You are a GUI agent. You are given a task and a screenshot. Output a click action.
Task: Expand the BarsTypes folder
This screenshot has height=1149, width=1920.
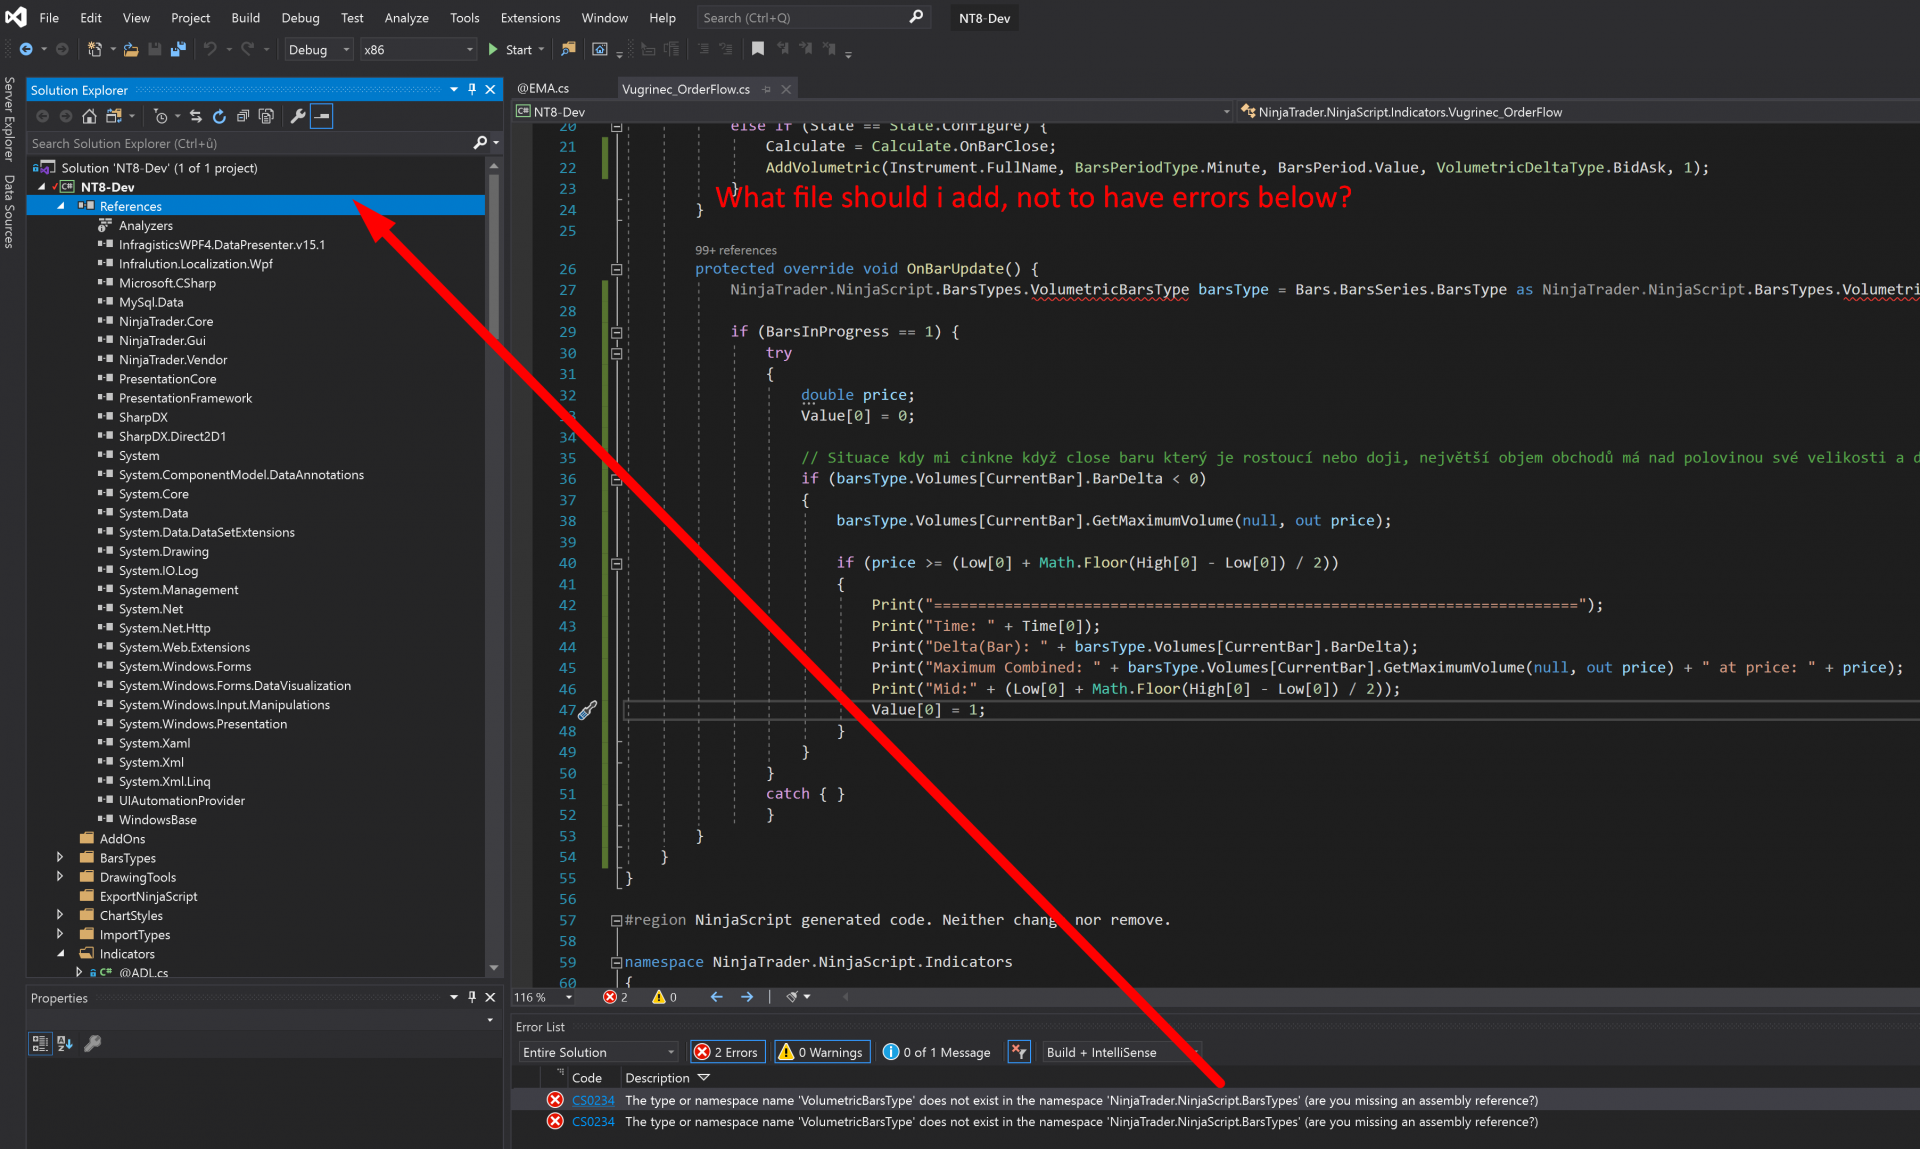(60, 858)
